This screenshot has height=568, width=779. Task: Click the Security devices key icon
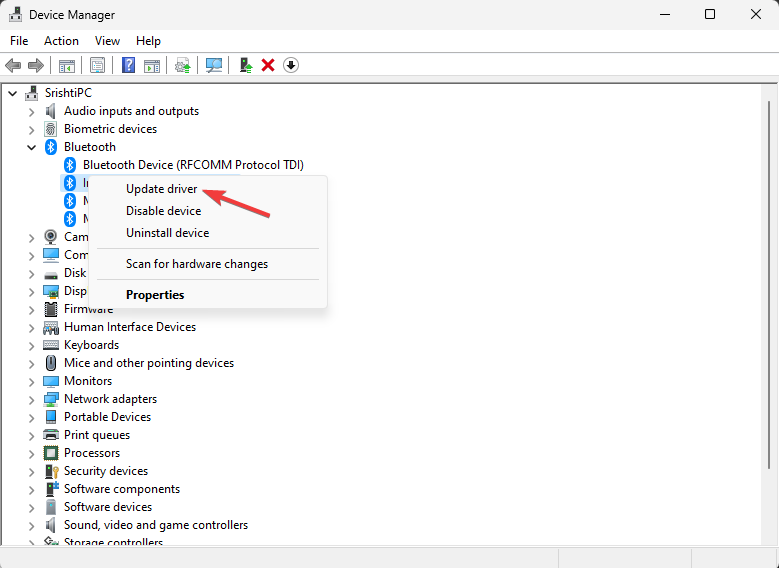pyautogui.click(x=51, y=471)
